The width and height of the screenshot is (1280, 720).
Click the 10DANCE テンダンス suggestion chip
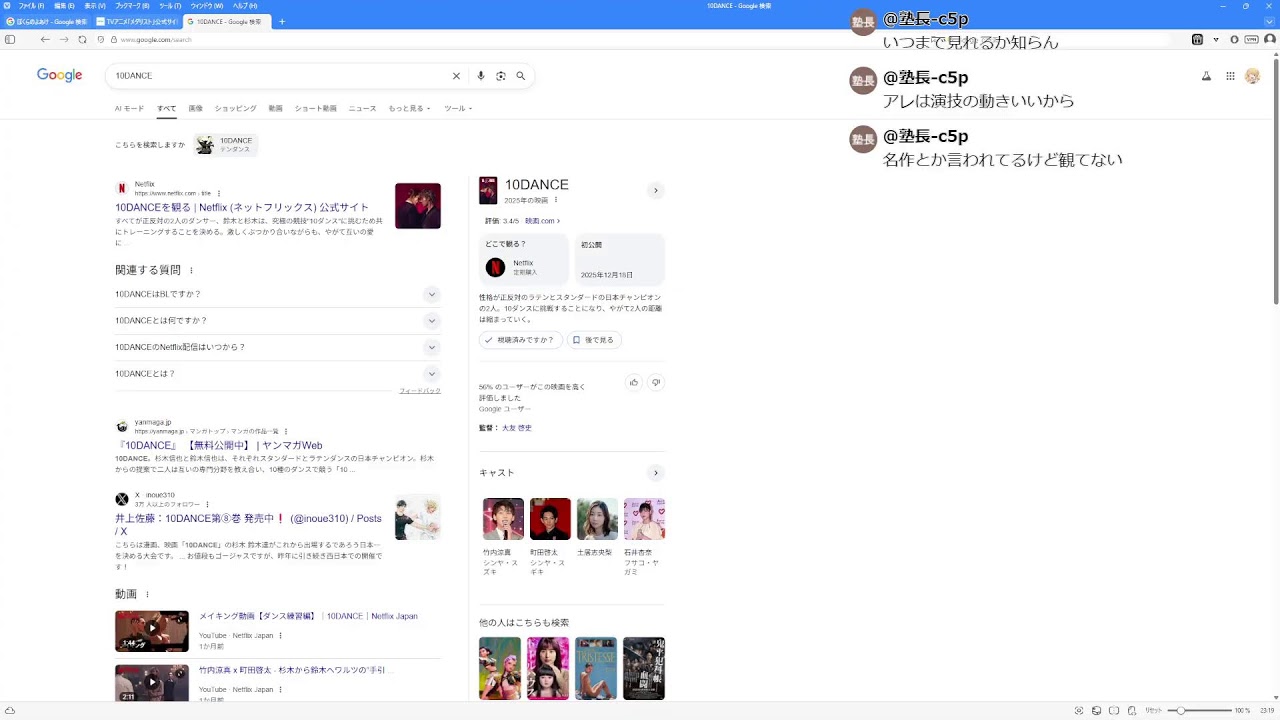tap(226, 145)
